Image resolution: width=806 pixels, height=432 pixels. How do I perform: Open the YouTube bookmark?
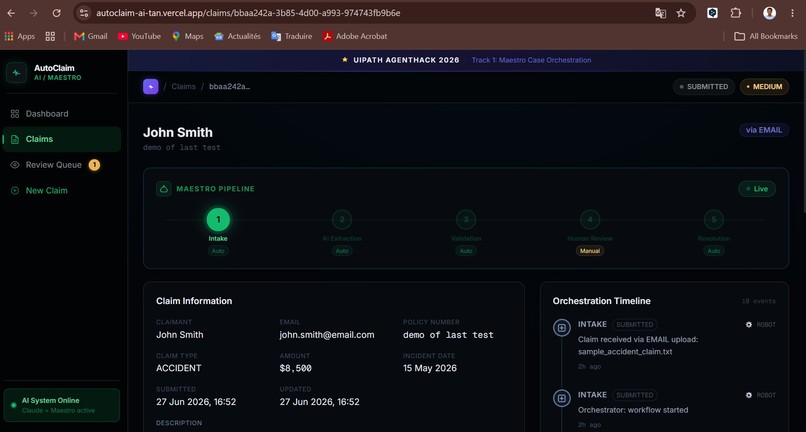click(139, 37)
